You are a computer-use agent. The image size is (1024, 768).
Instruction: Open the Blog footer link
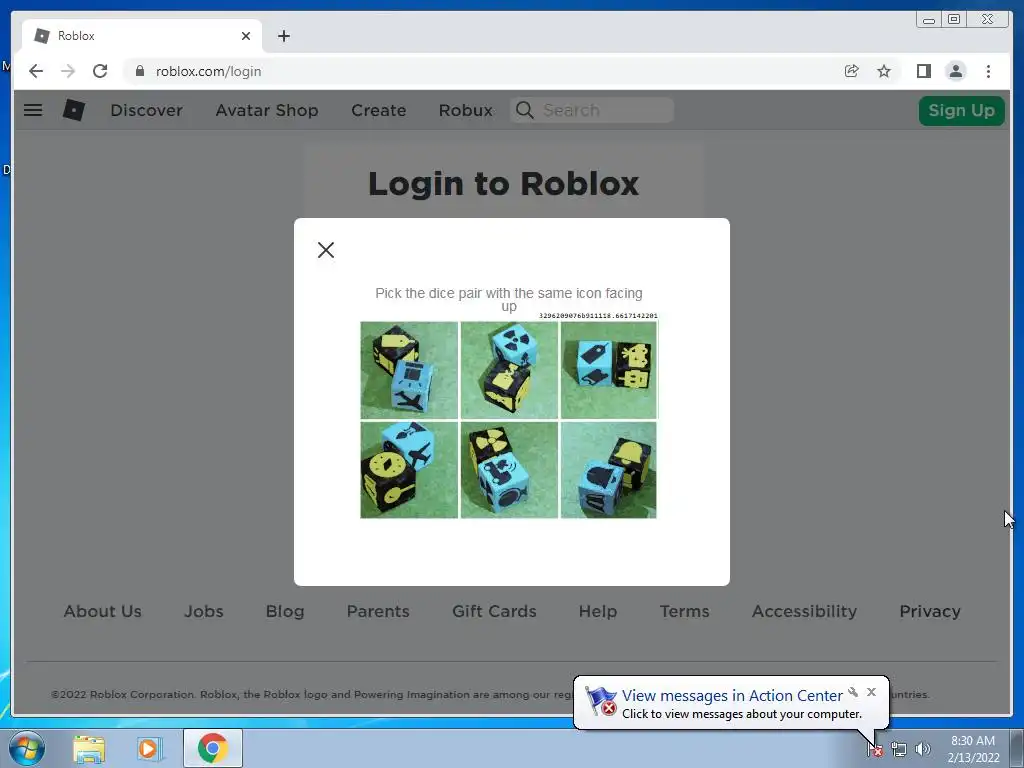pos(285,611)
